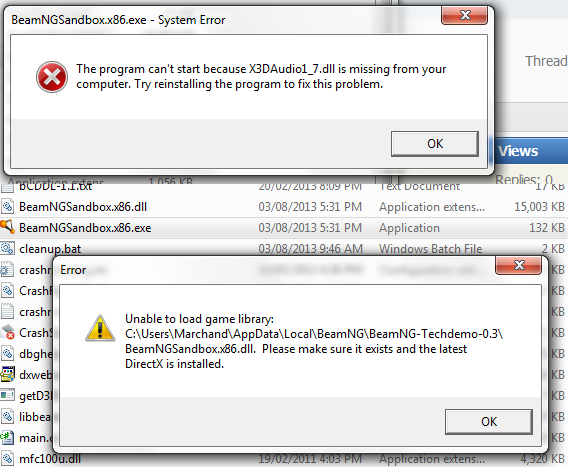Close the BeamNGSandbox System Error dialog
The width and height of the screenshot is (568, 467).
point(464,15)
